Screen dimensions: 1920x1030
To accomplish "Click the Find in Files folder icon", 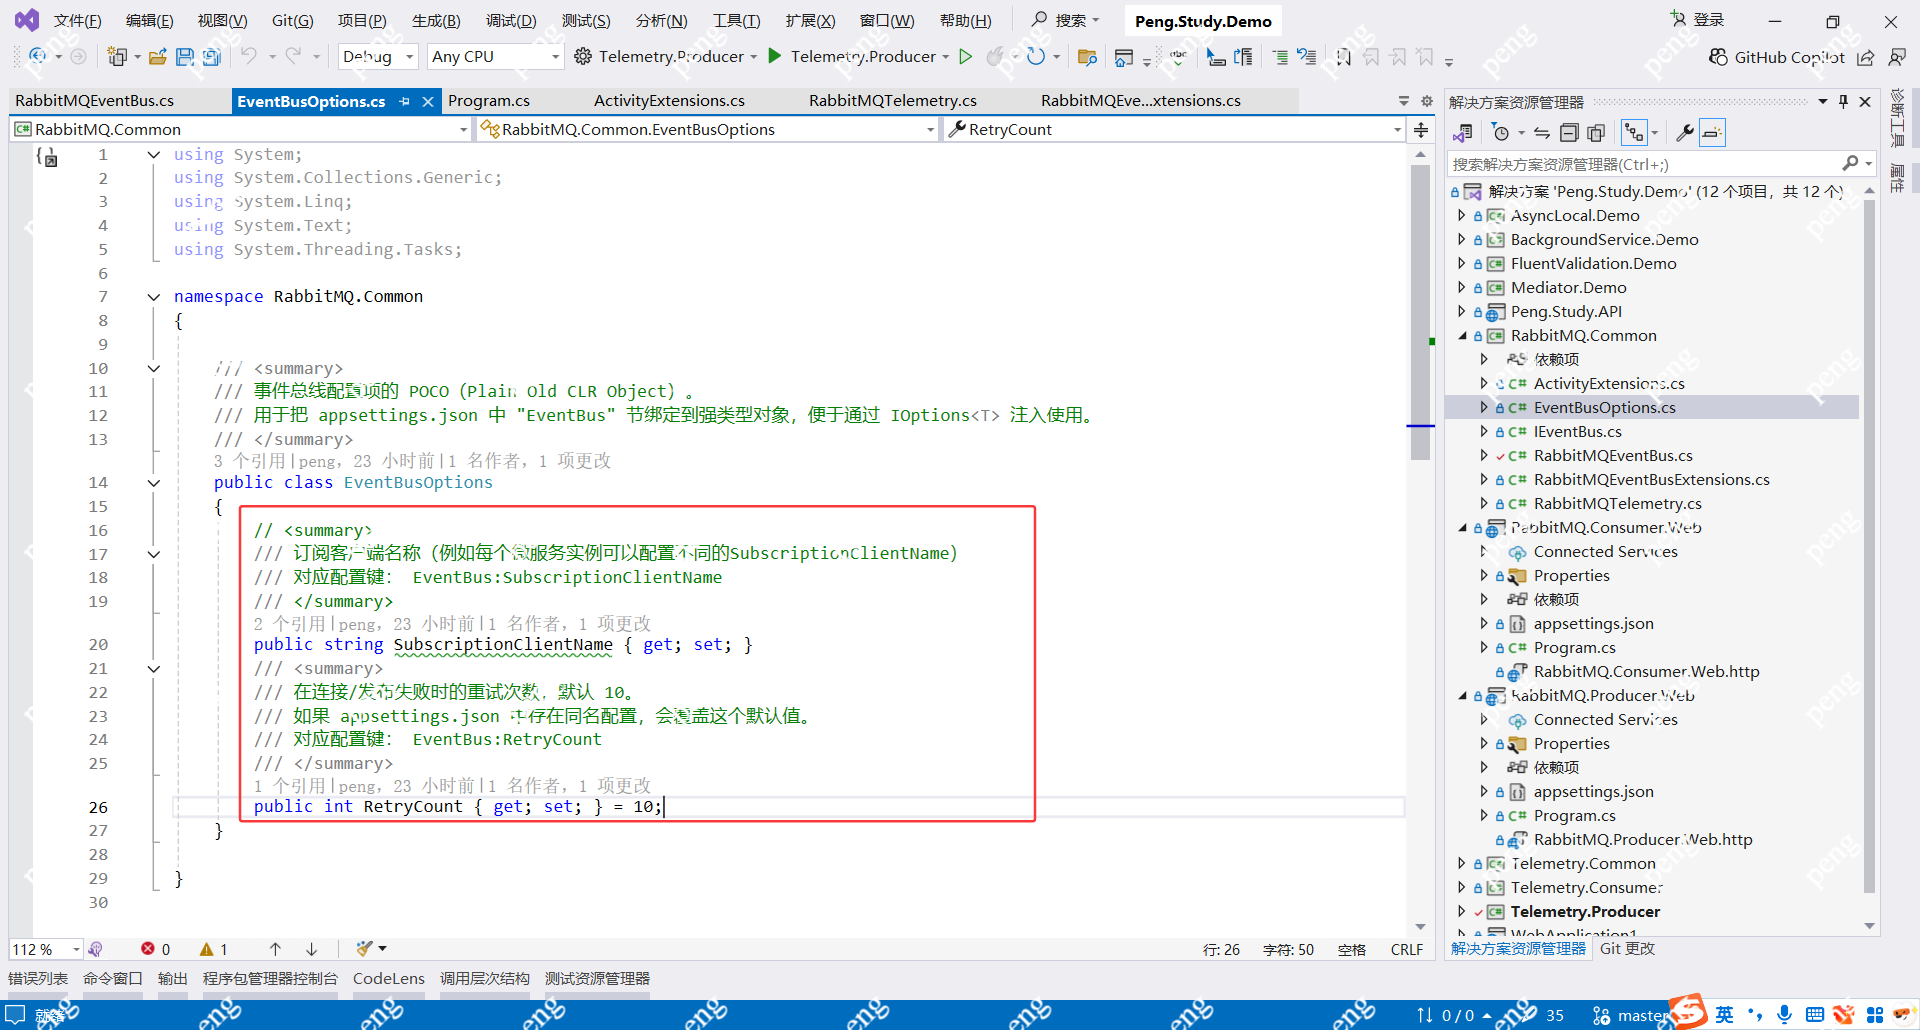I will (1087, 57).
